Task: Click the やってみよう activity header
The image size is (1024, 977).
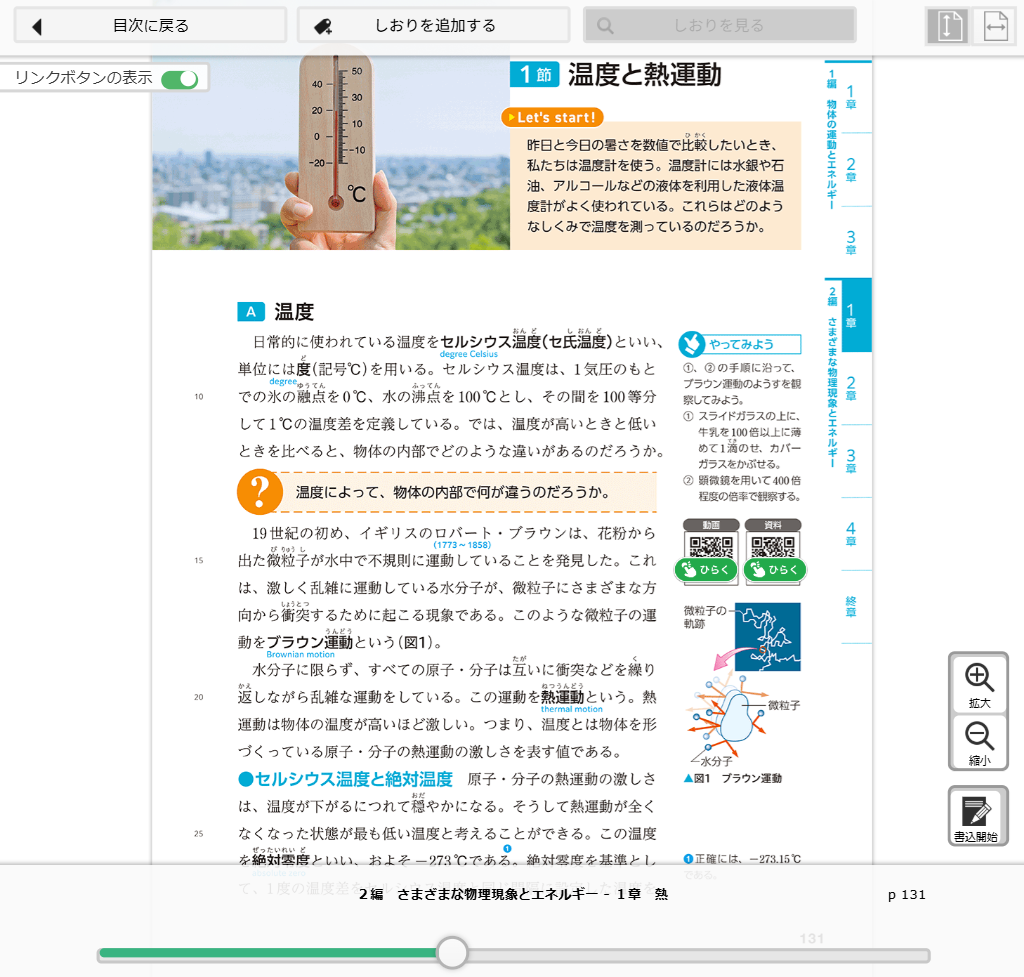Action: pyautogui.click(x=740, y=345)
